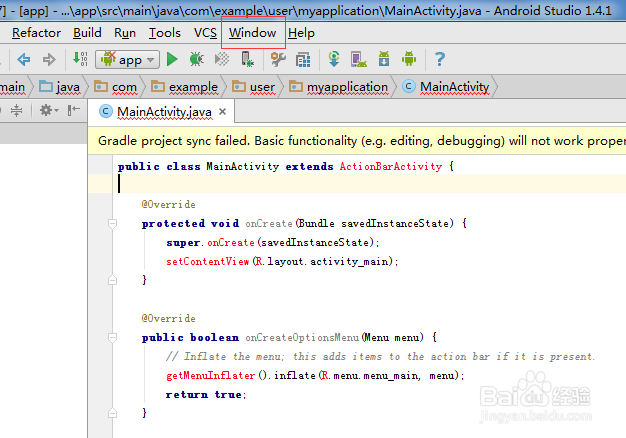The width and height of the screenshot is (626, 438).
Task: Click the setContentView call
Action: [208, 262]
